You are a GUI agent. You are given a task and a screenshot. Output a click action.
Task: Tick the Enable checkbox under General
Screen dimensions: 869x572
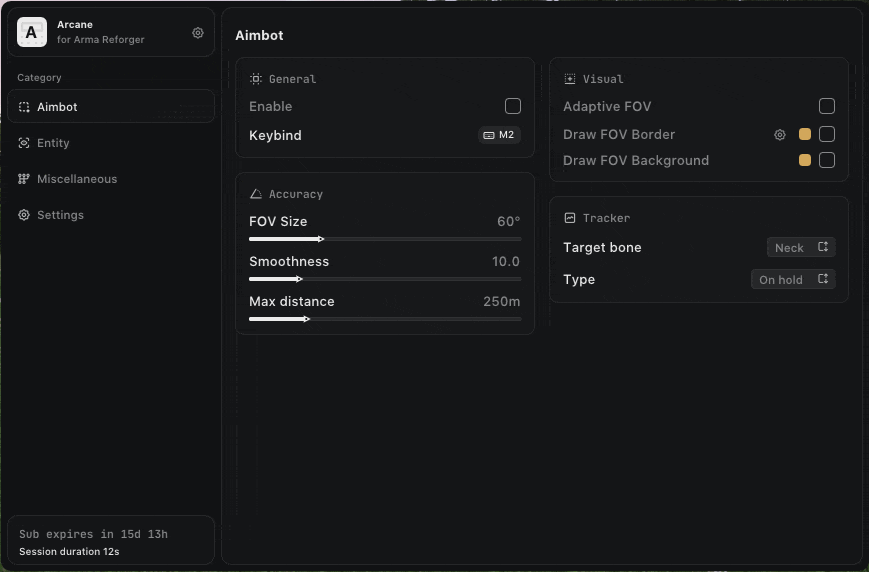513,106
